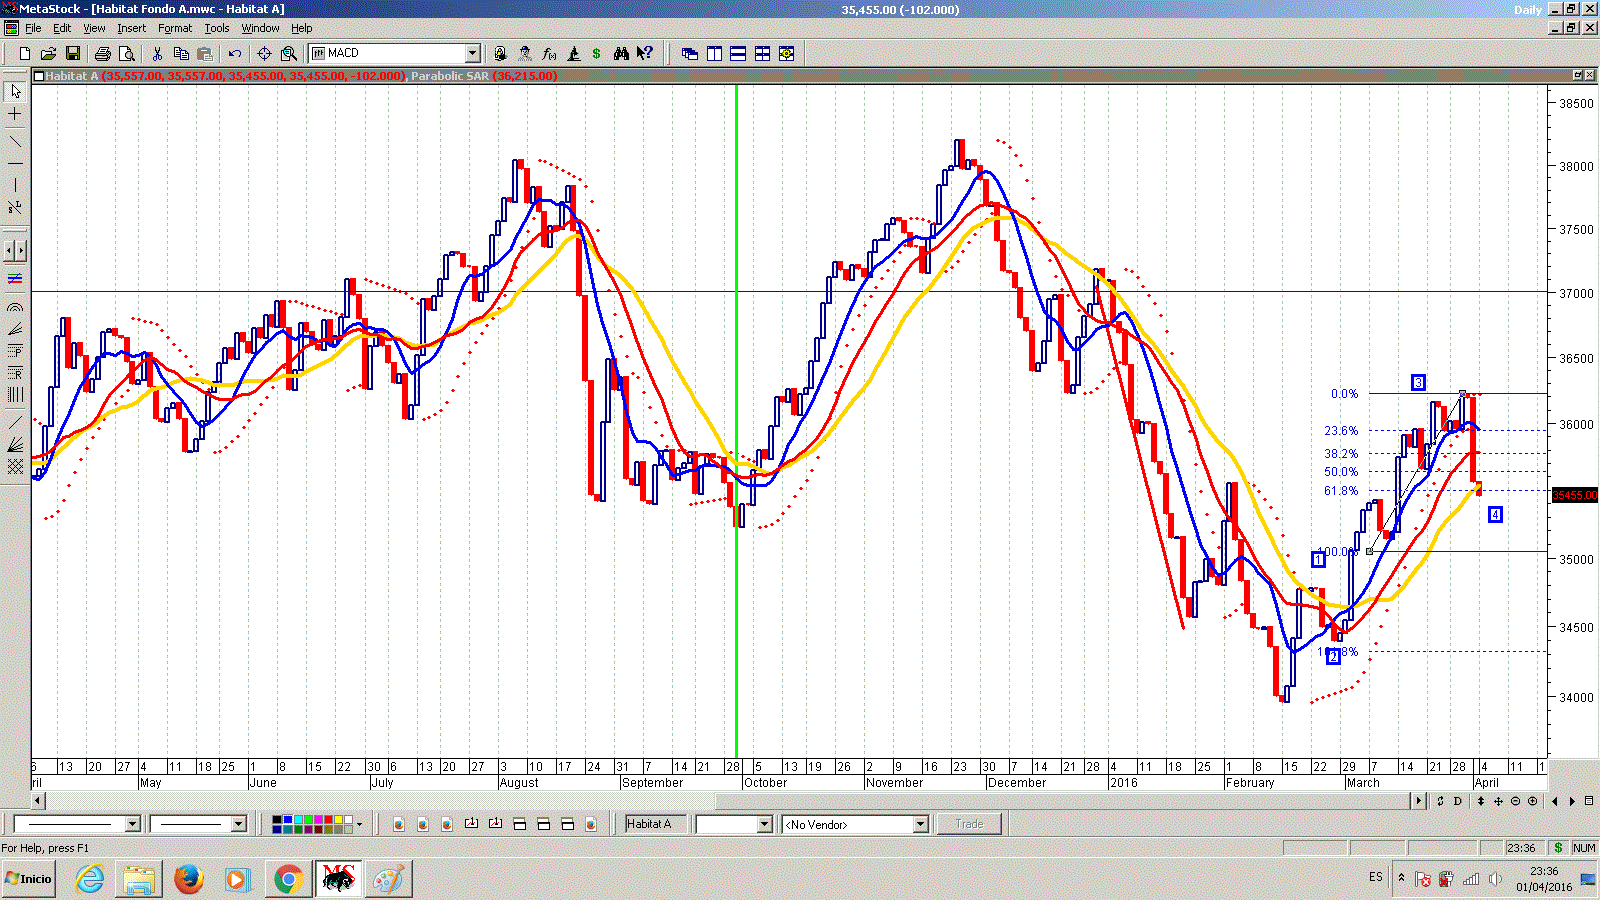Click the 61.8% Fibonacci level label
Image resolution: width=1600 pixels, height=900 pixels.
1341,491
